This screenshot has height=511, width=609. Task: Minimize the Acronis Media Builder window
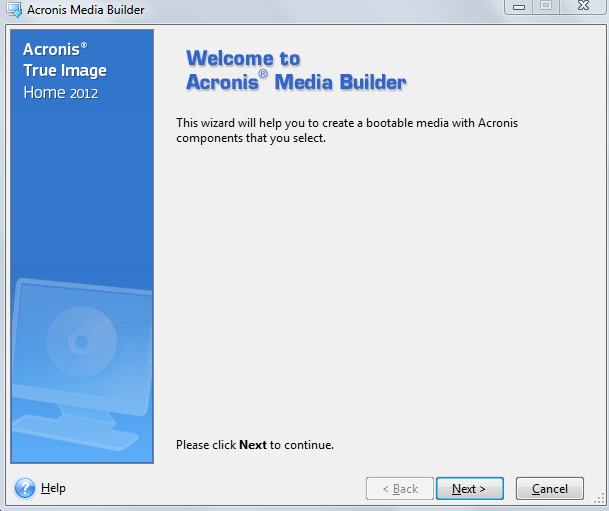[x=519, y=6]
